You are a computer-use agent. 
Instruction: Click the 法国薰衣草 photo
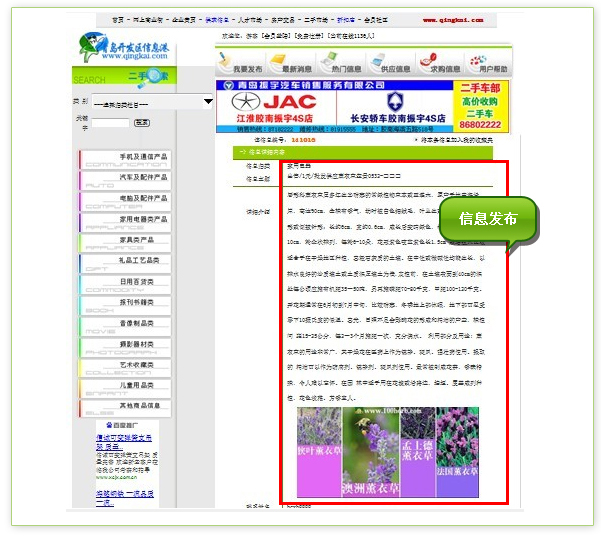tap(458, 452)
